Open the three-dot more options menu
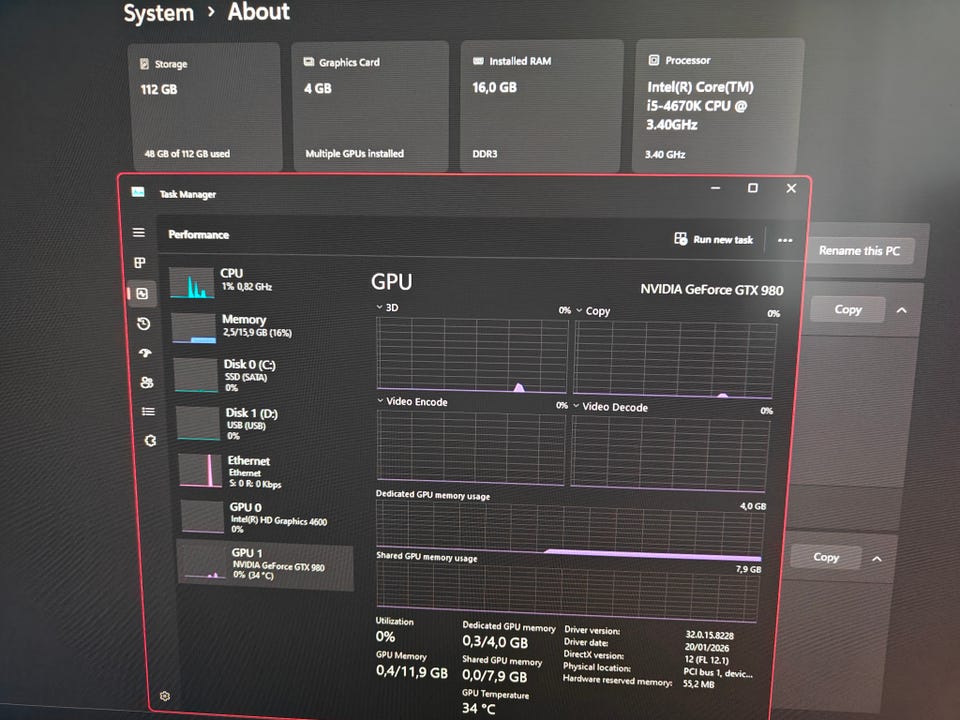Screen dimensions: 960x720 coord(785,240)
